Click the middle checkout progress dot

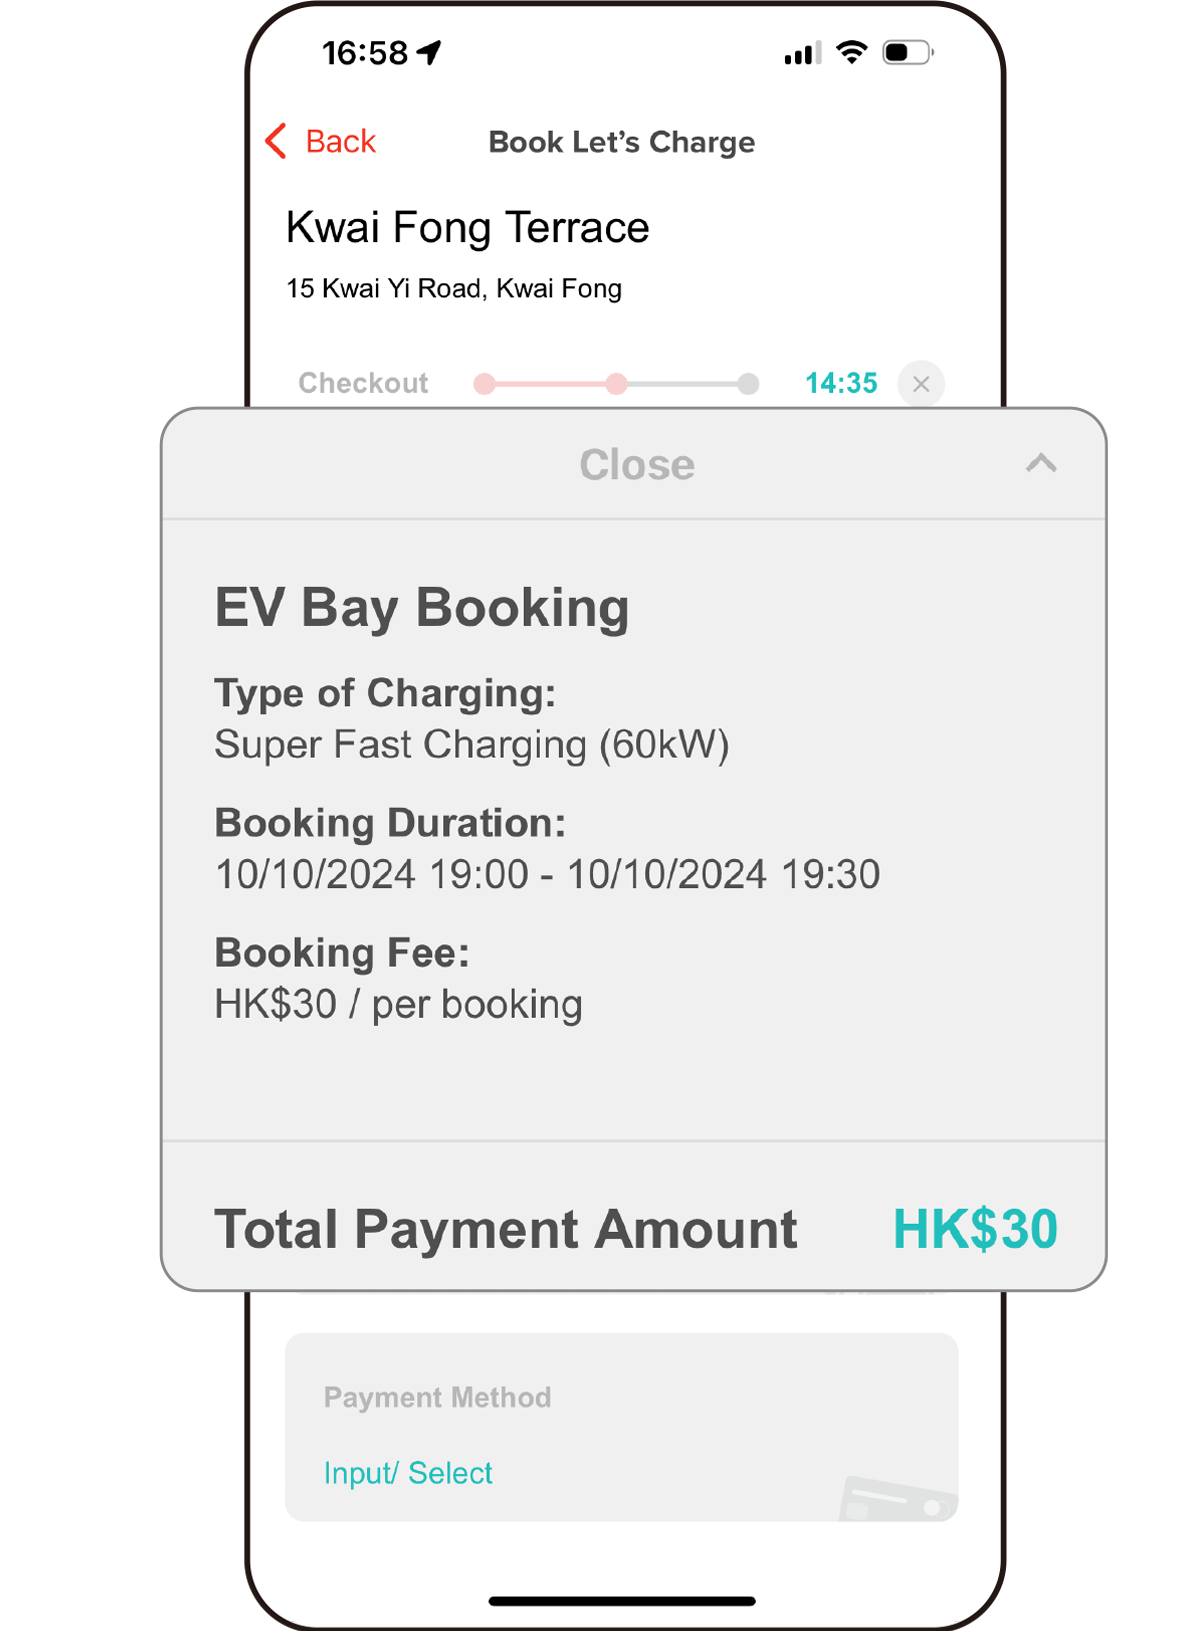click(617, 384)
